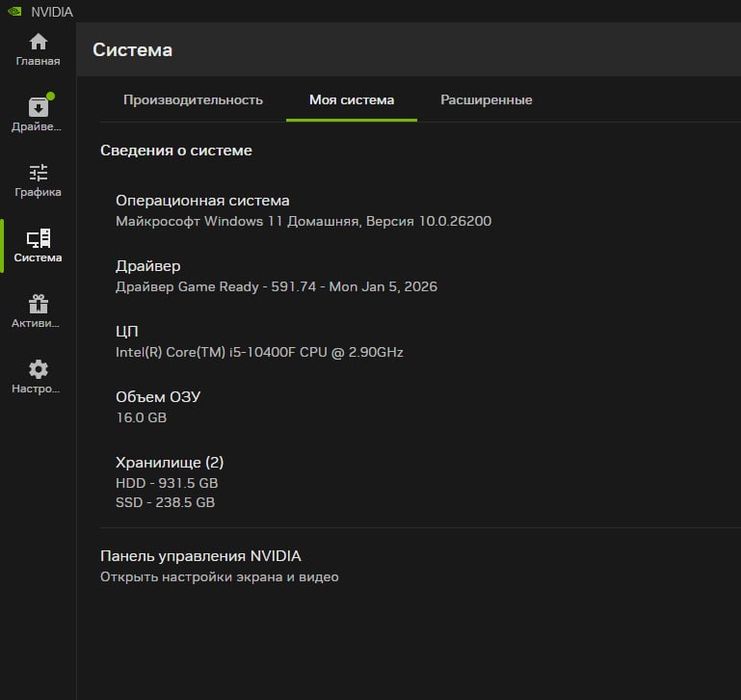This screenshot has height=700, width=741.
Task: Click the Хранилище (2) label
Action: 170,462
